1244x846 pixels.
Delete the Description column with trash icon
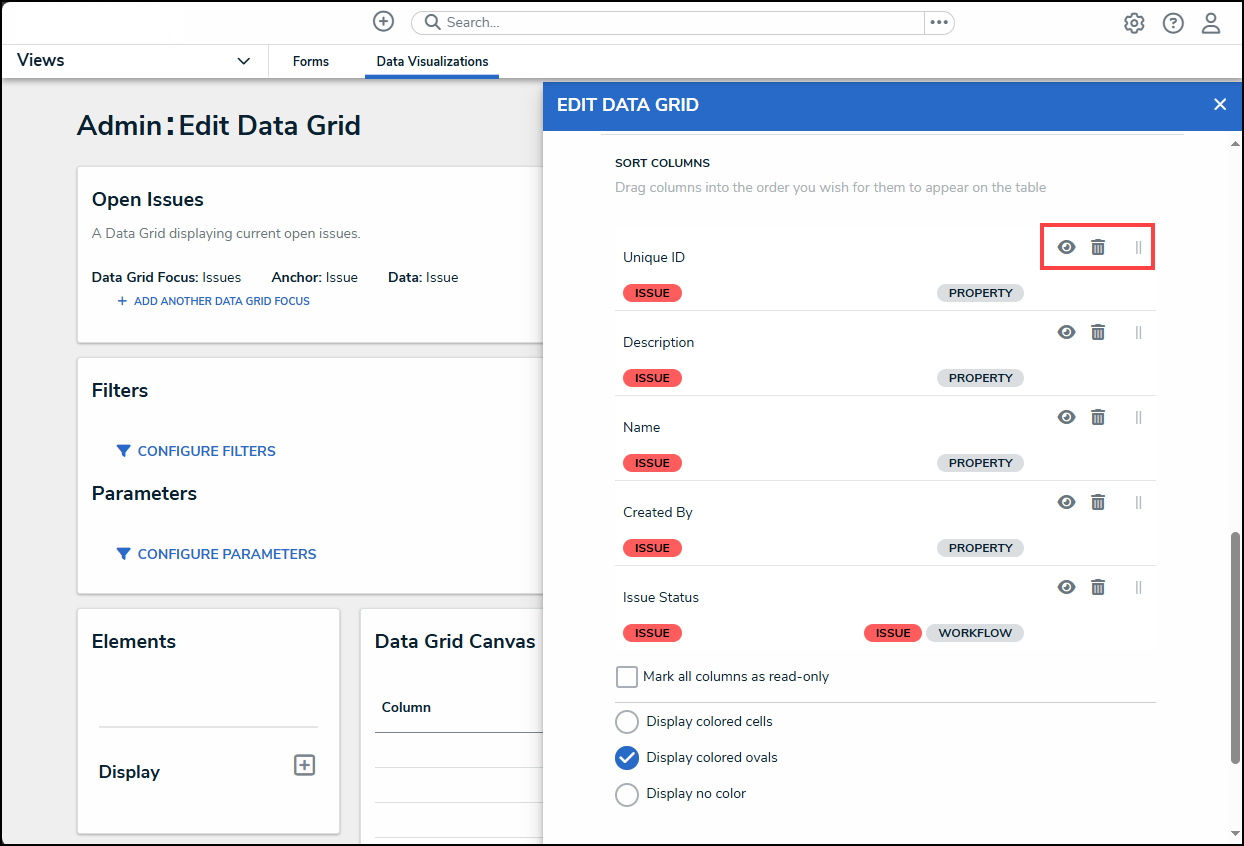pyautogui.click(x=1098, y=332)
